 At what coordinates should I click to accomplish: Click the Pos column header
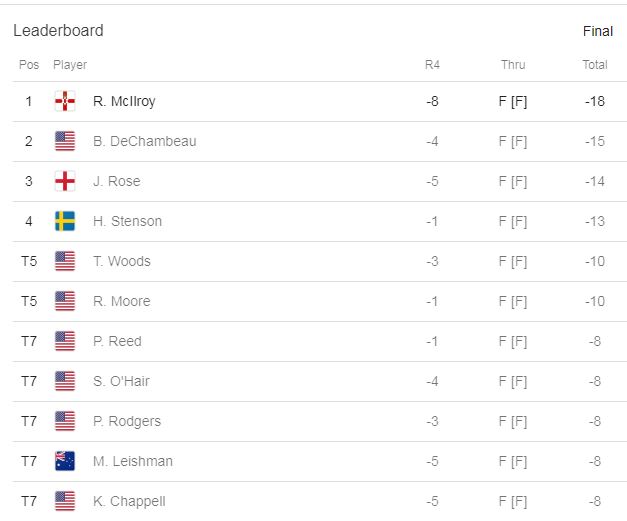(x=29, y=65)
